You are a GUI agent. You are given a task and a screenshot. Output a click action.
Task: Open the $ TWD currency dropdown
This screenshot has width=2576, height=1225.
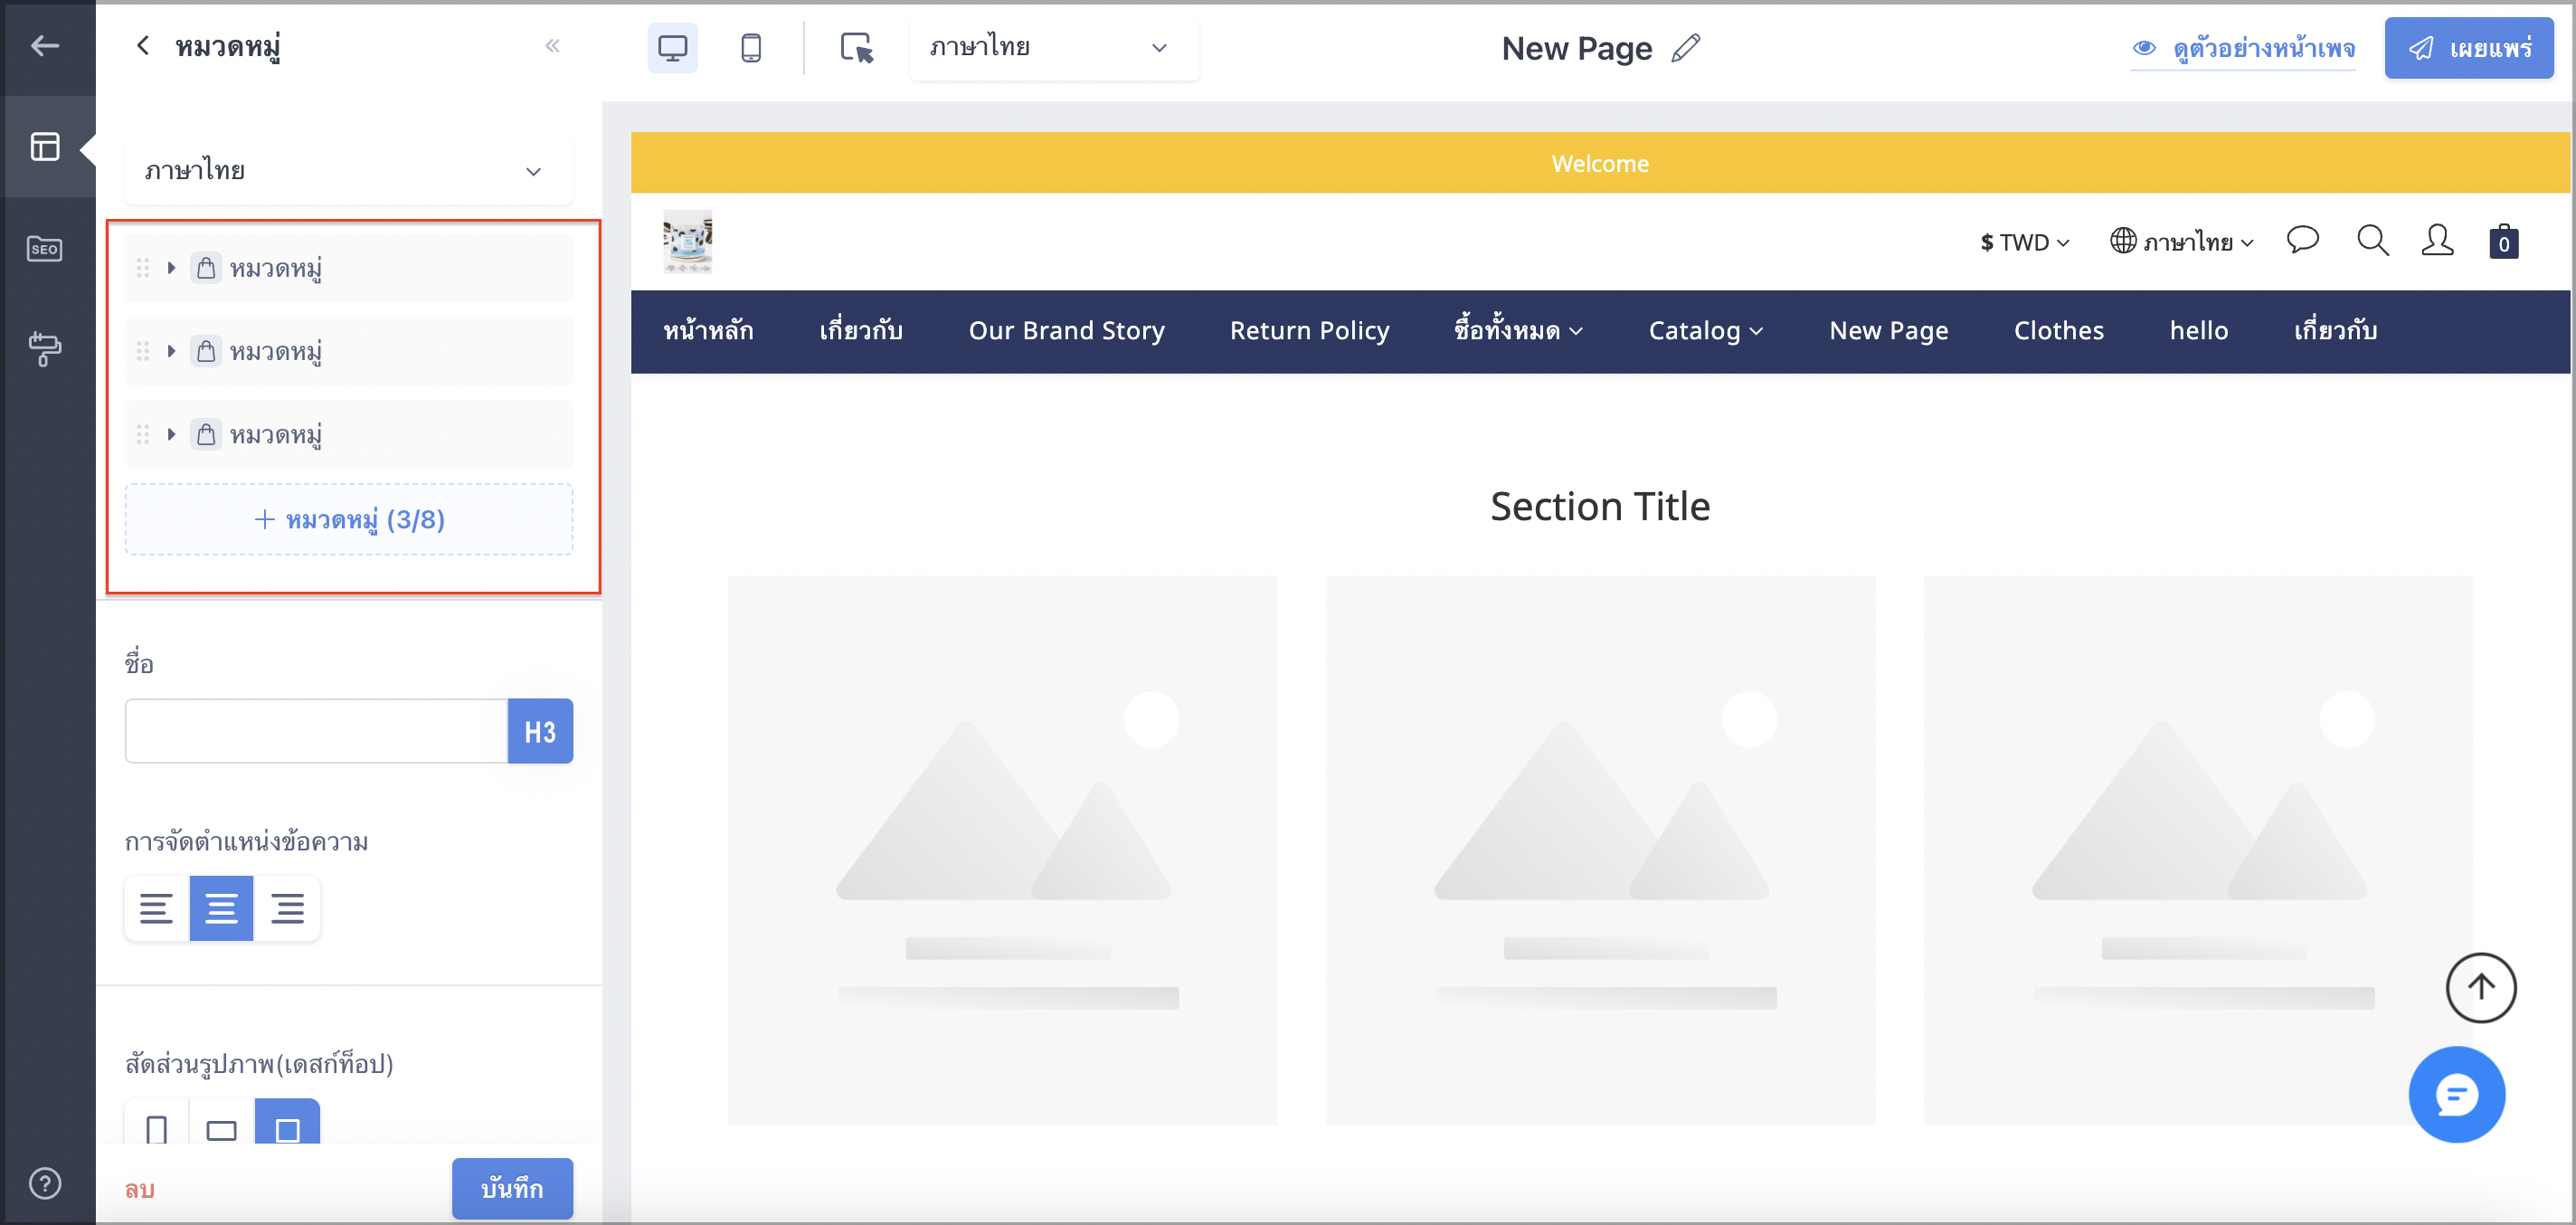[2025, 242]
